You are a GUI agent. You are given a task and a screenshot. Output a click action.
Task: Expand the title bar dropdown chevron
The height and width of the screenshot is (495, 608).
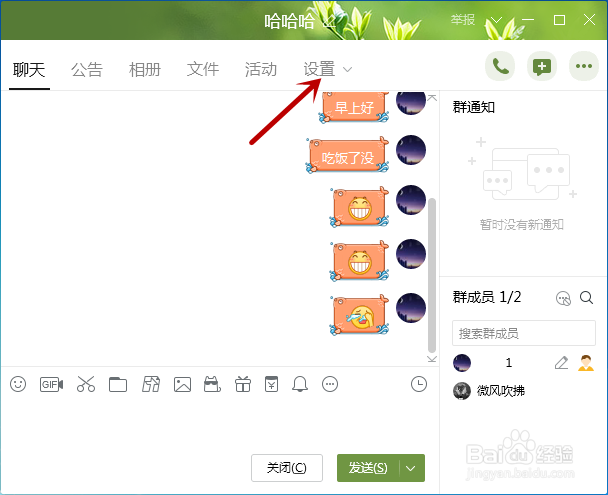[x=496, y=20]
